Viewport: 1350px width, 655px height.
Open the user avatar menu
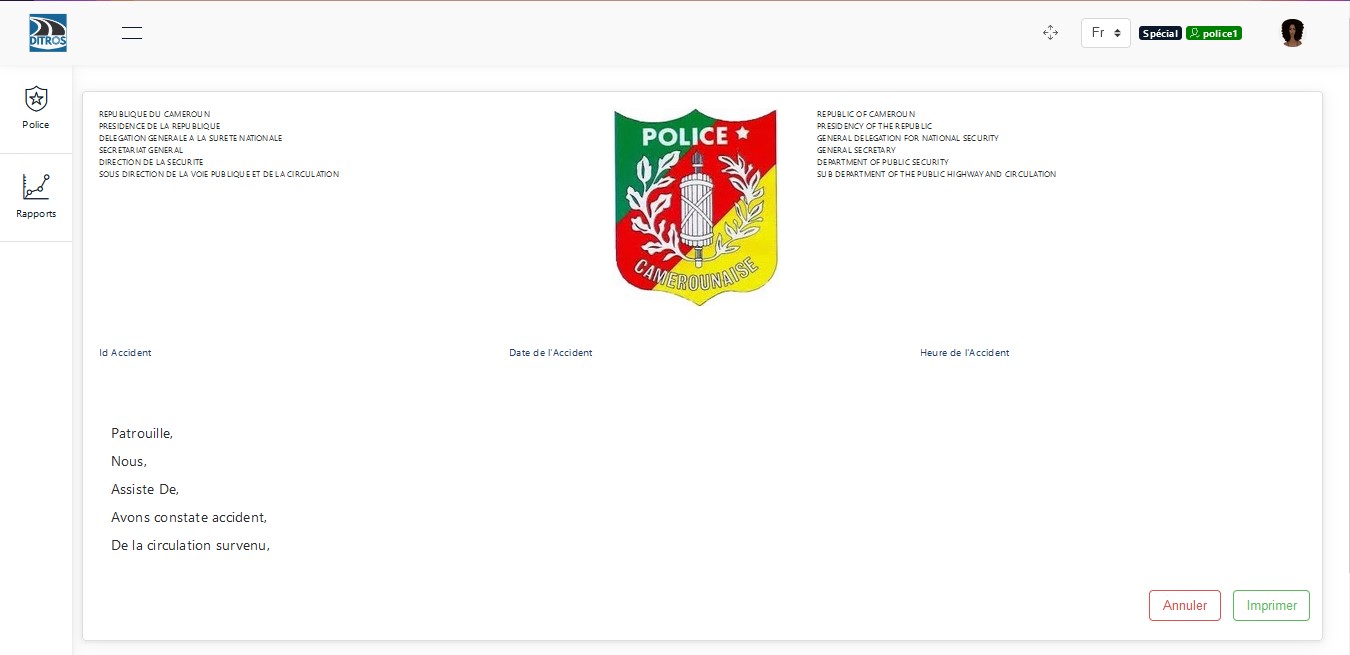(x=1292, y=33)
